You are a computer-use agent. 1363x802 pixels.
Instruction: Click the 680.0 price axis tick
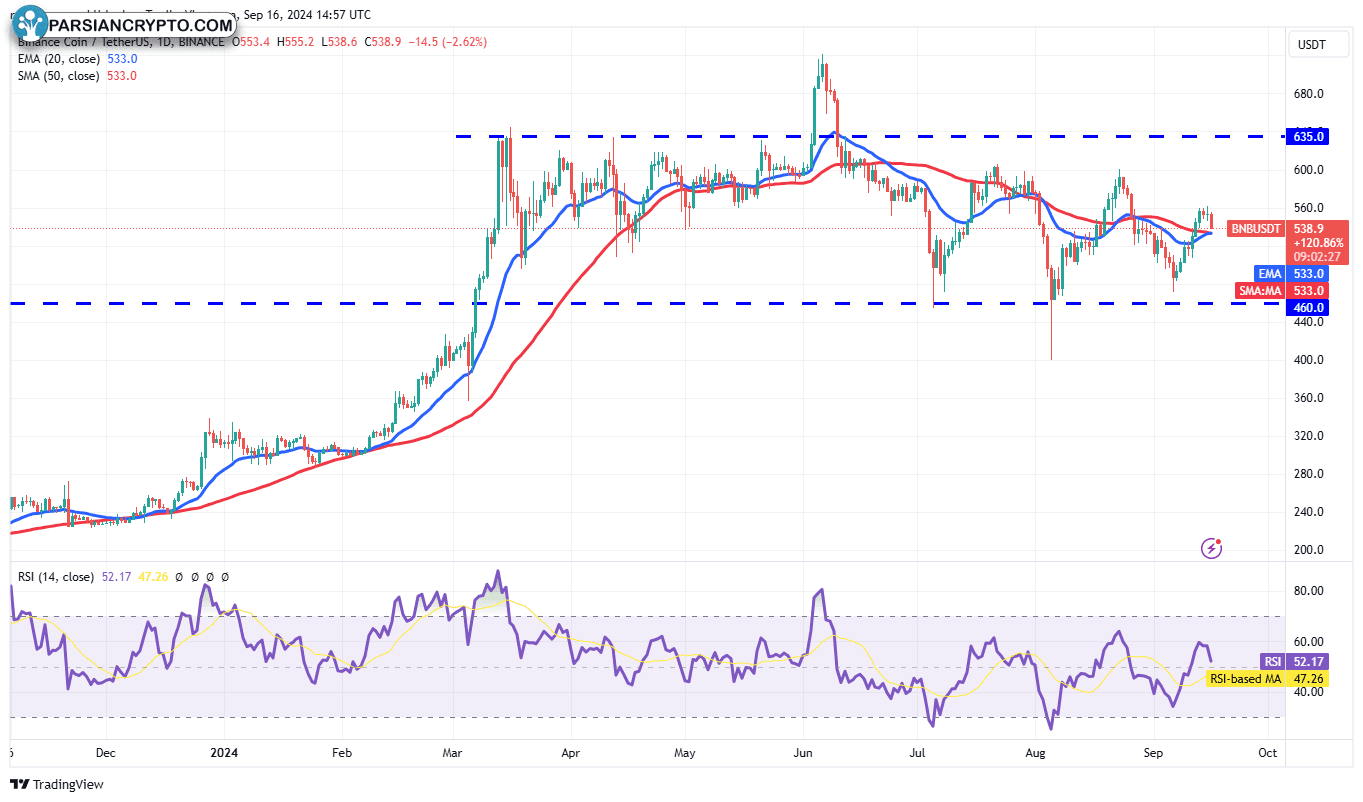(x=1310, y=94)
